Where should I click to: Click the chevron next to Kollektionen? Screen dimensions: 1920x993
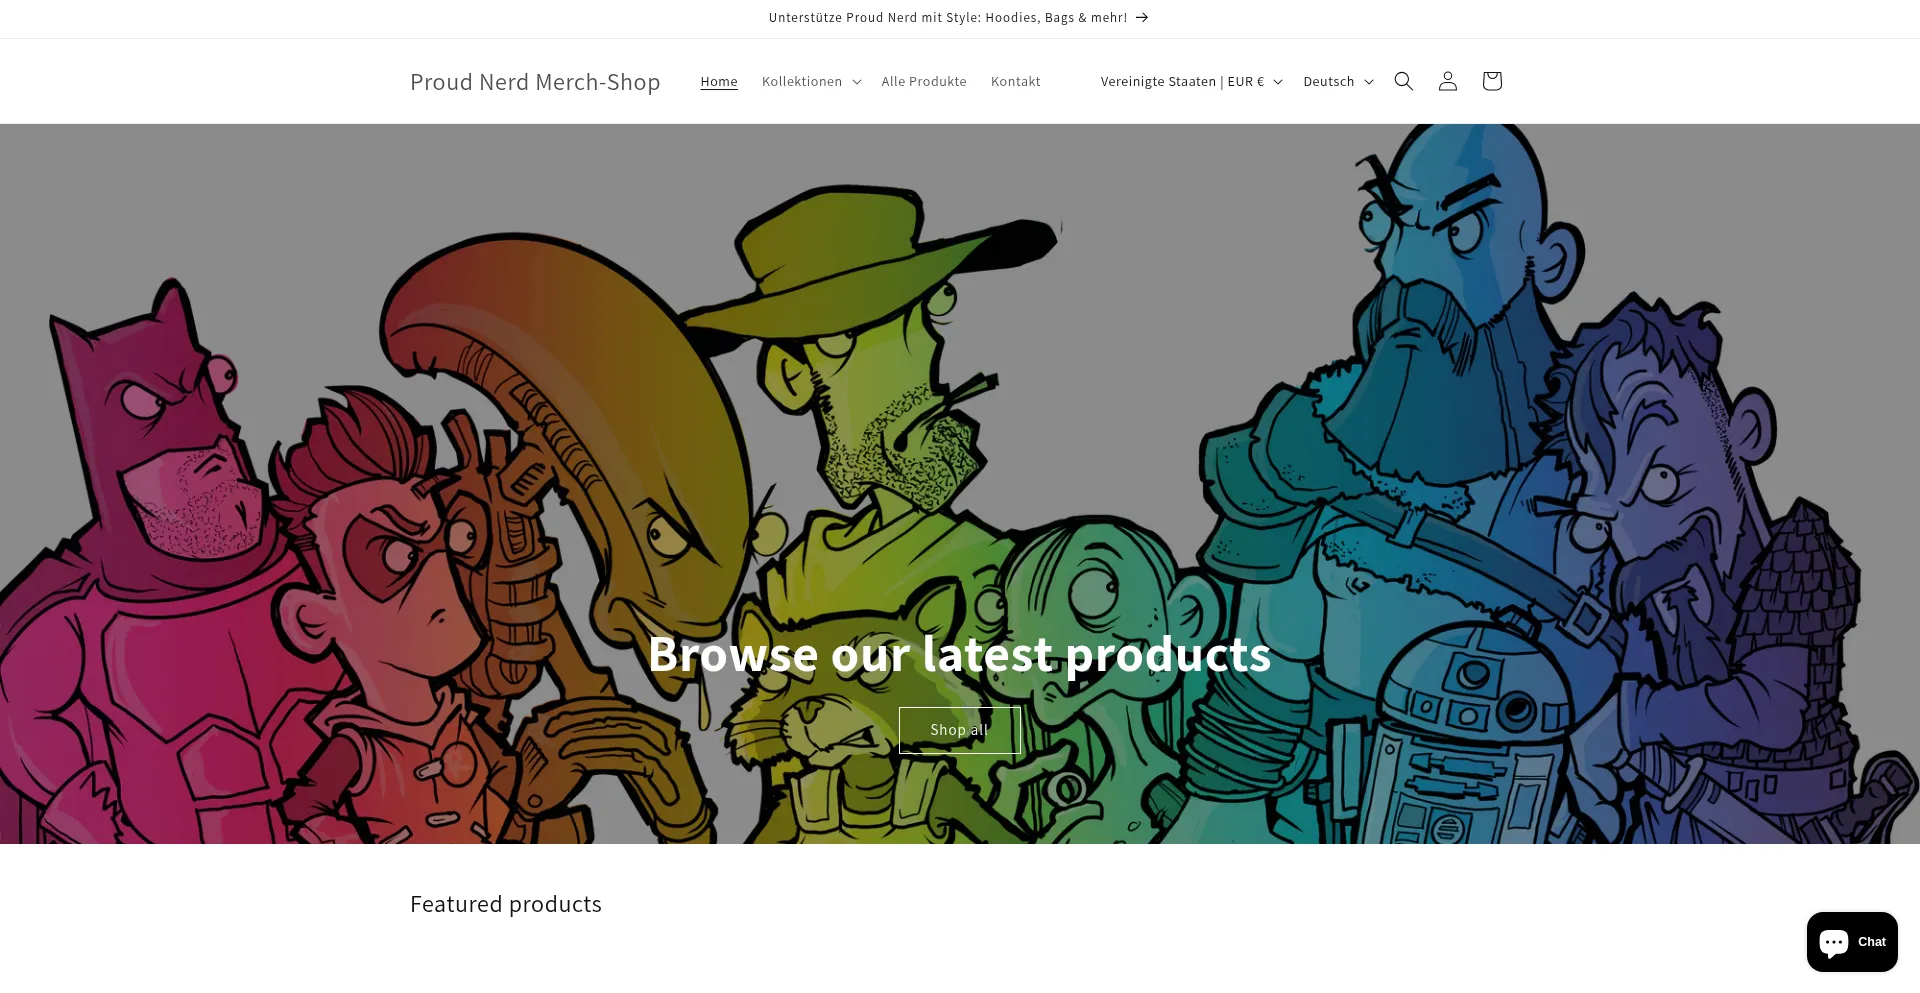coord(856,82)
